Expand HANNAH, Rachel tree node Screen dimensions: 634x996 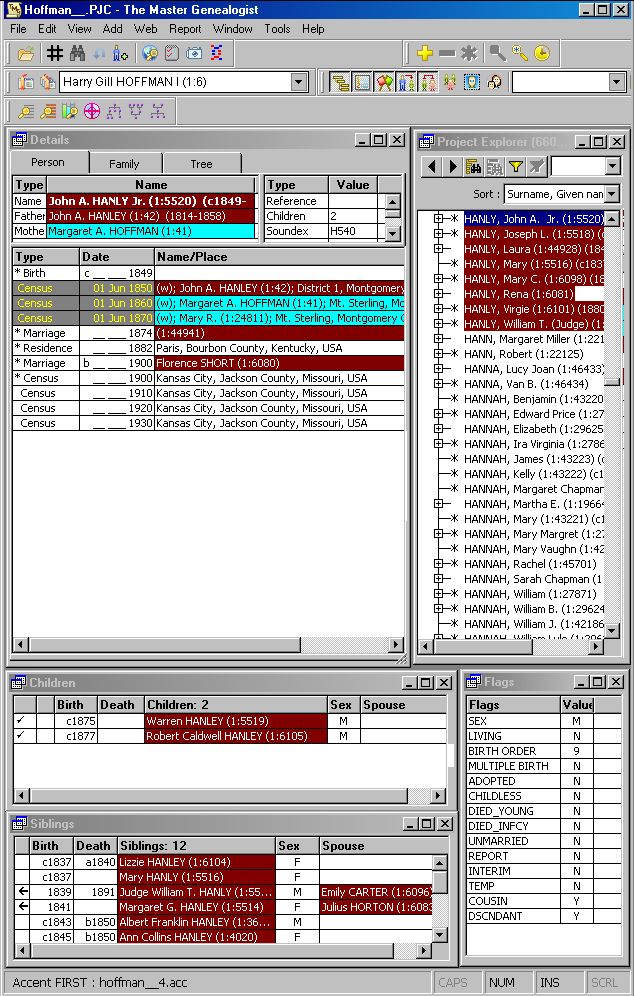(x=438, y=563)
